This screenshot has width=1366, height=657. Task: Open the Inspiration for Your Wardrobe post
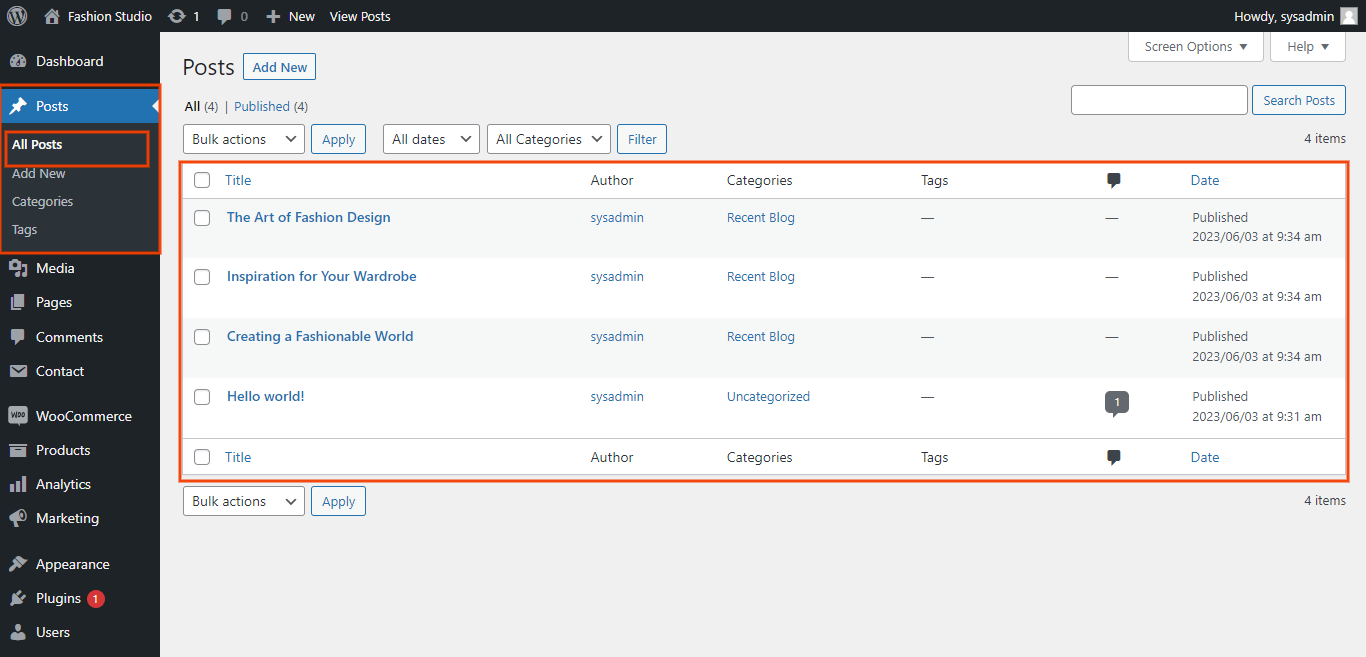point(321,276)
